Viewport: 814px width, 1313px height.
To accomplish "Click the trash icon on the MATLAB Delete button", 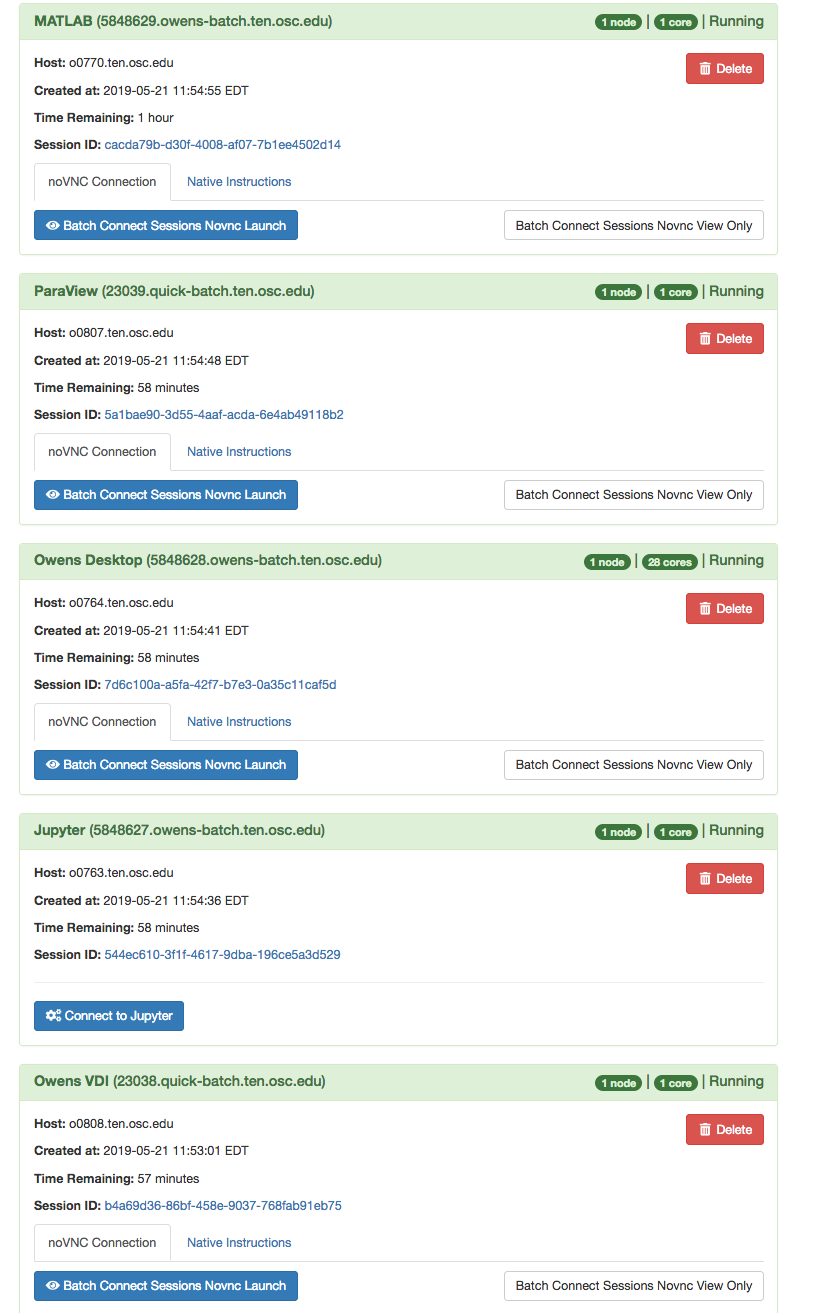I will click(x=703, y=68).
